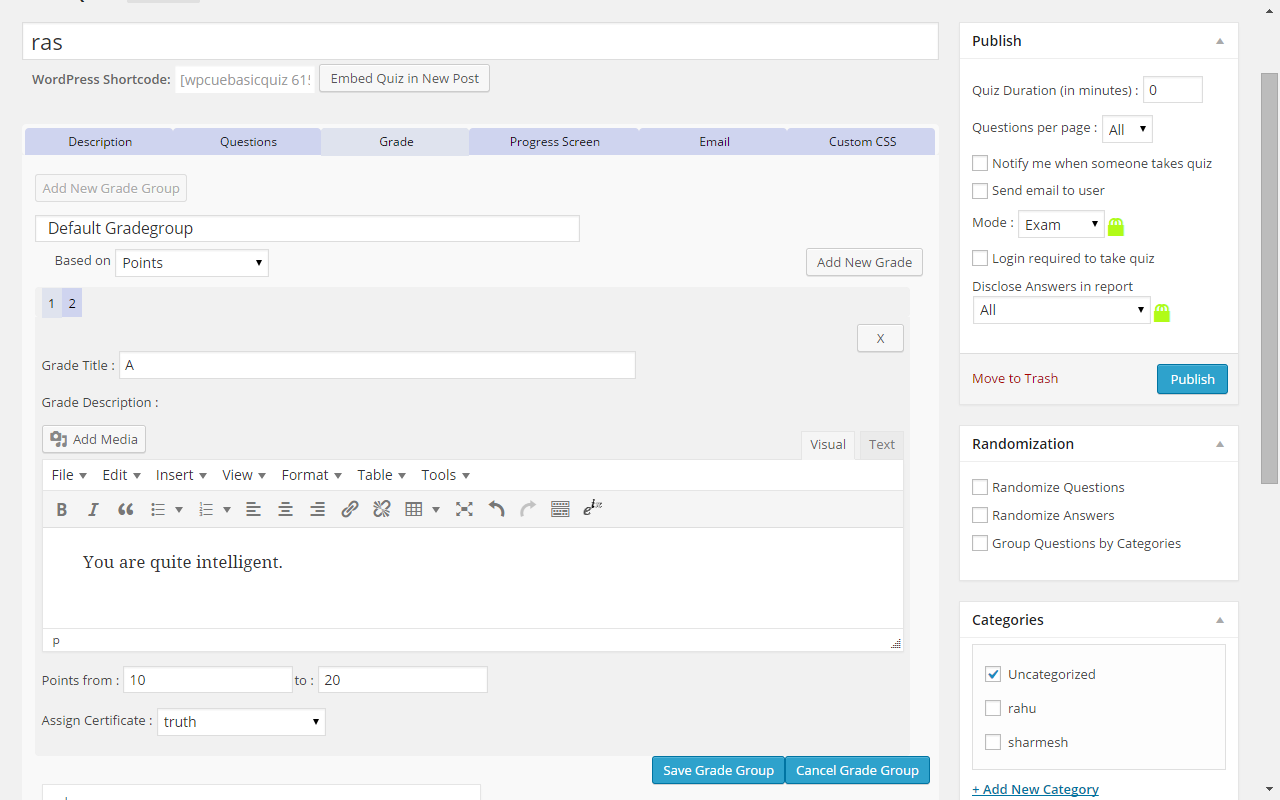Insert or edit a link
Viewport: 1280px width, 800px height.
[350, 509]
